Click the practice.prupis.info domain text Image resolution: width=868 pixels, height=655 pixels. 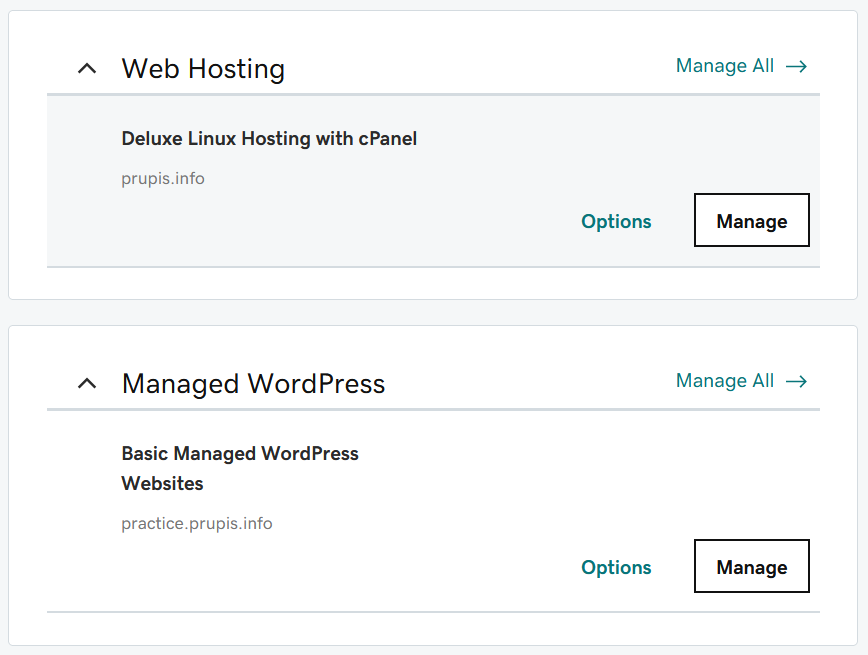[197, 524]
